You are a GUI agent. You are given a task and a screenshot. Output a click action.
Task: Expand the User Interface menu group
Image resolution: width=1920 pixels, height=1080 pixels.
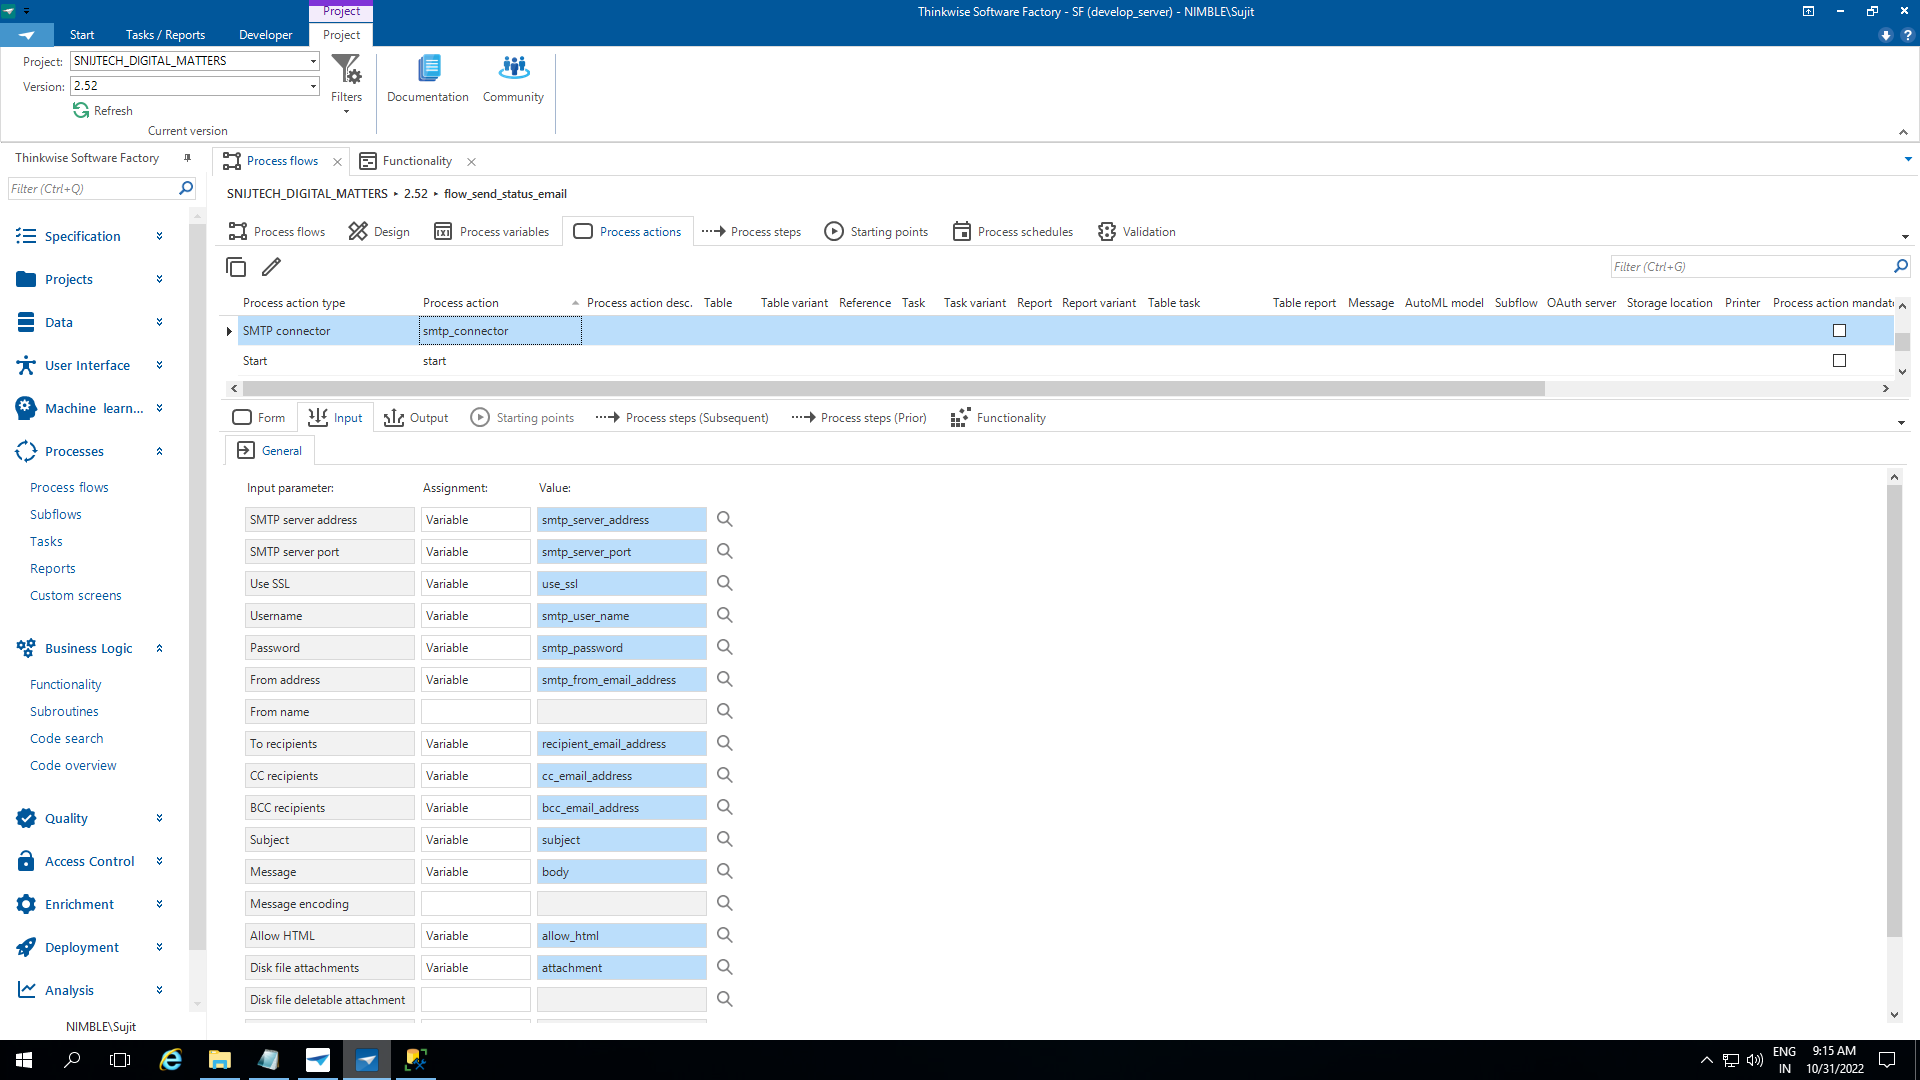[92, 365]
